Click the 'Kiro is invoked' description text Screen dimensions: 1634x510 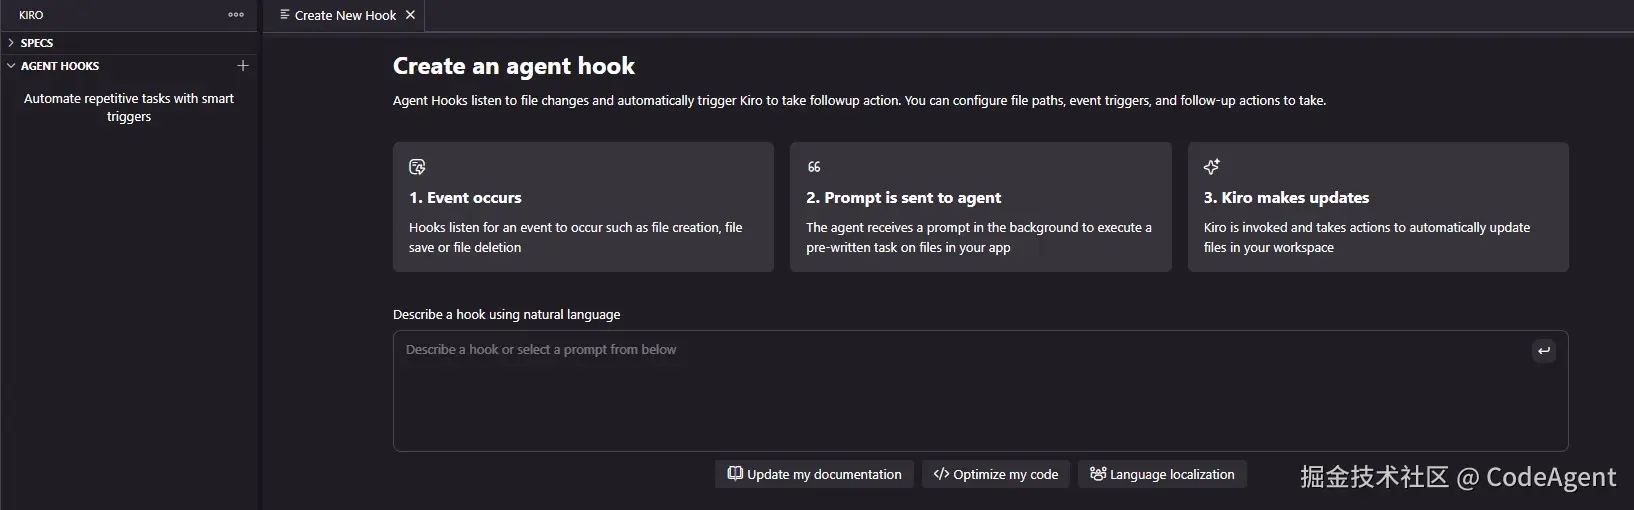tap(1367, 237)
